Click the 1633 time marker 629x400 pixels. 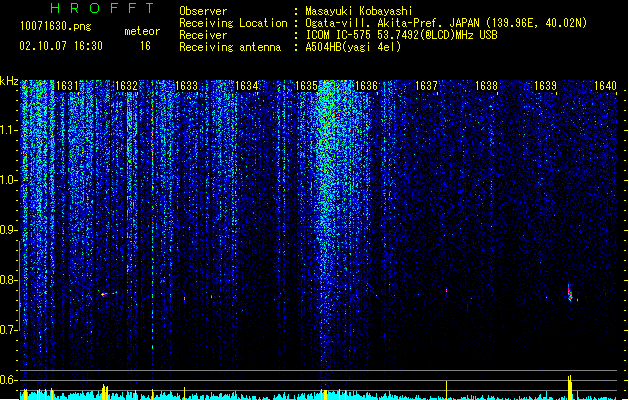click(x=187, y=86)
